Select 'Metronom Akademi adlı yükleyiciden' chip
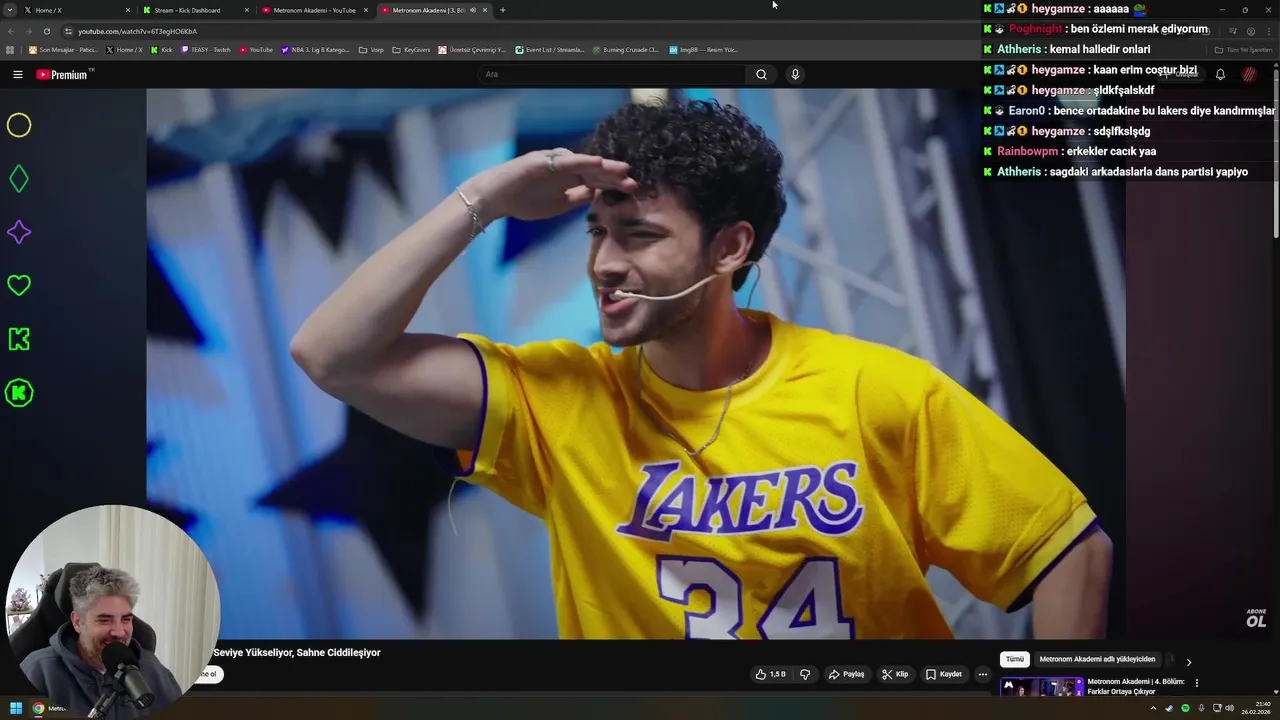The height and width of the screenshot is (720, 1280). 1097,660
